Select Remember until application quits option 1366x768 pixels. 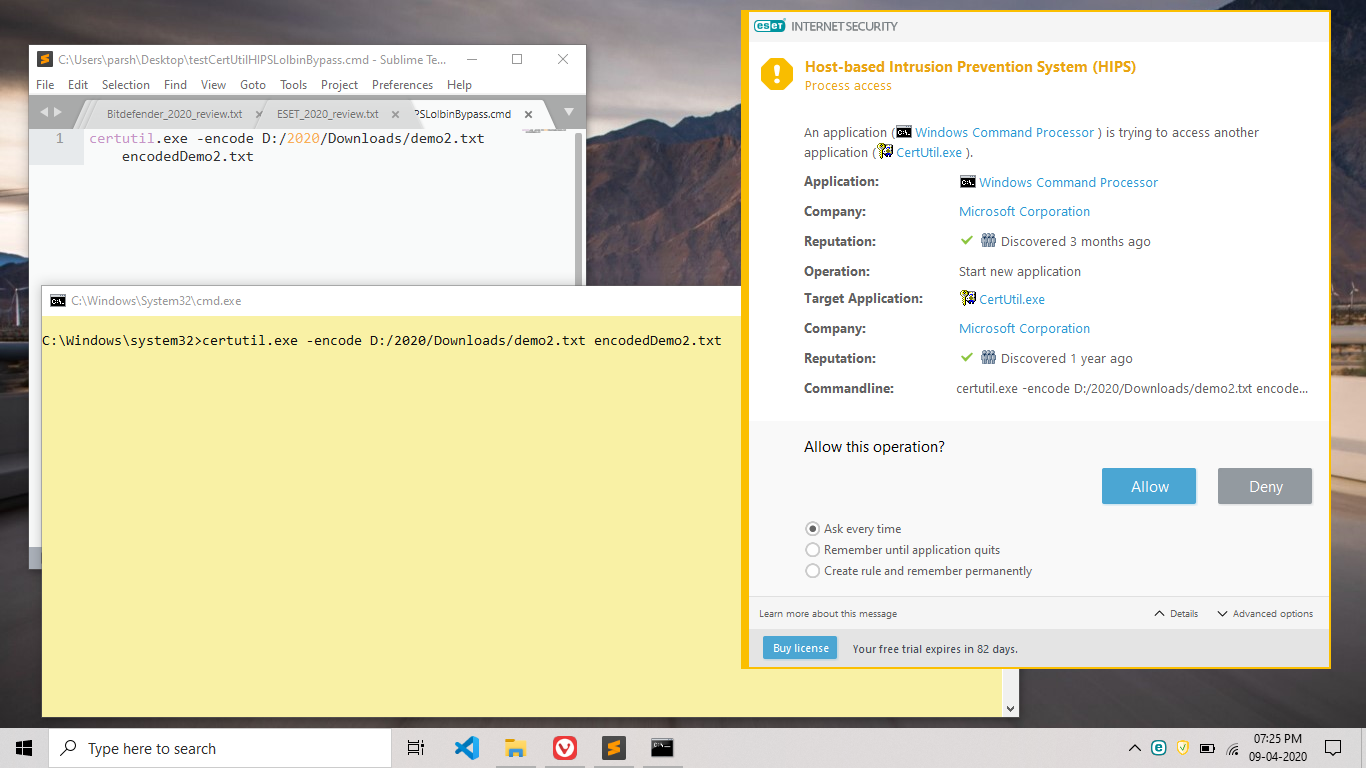pyautogui.click(x=902, y=550)
